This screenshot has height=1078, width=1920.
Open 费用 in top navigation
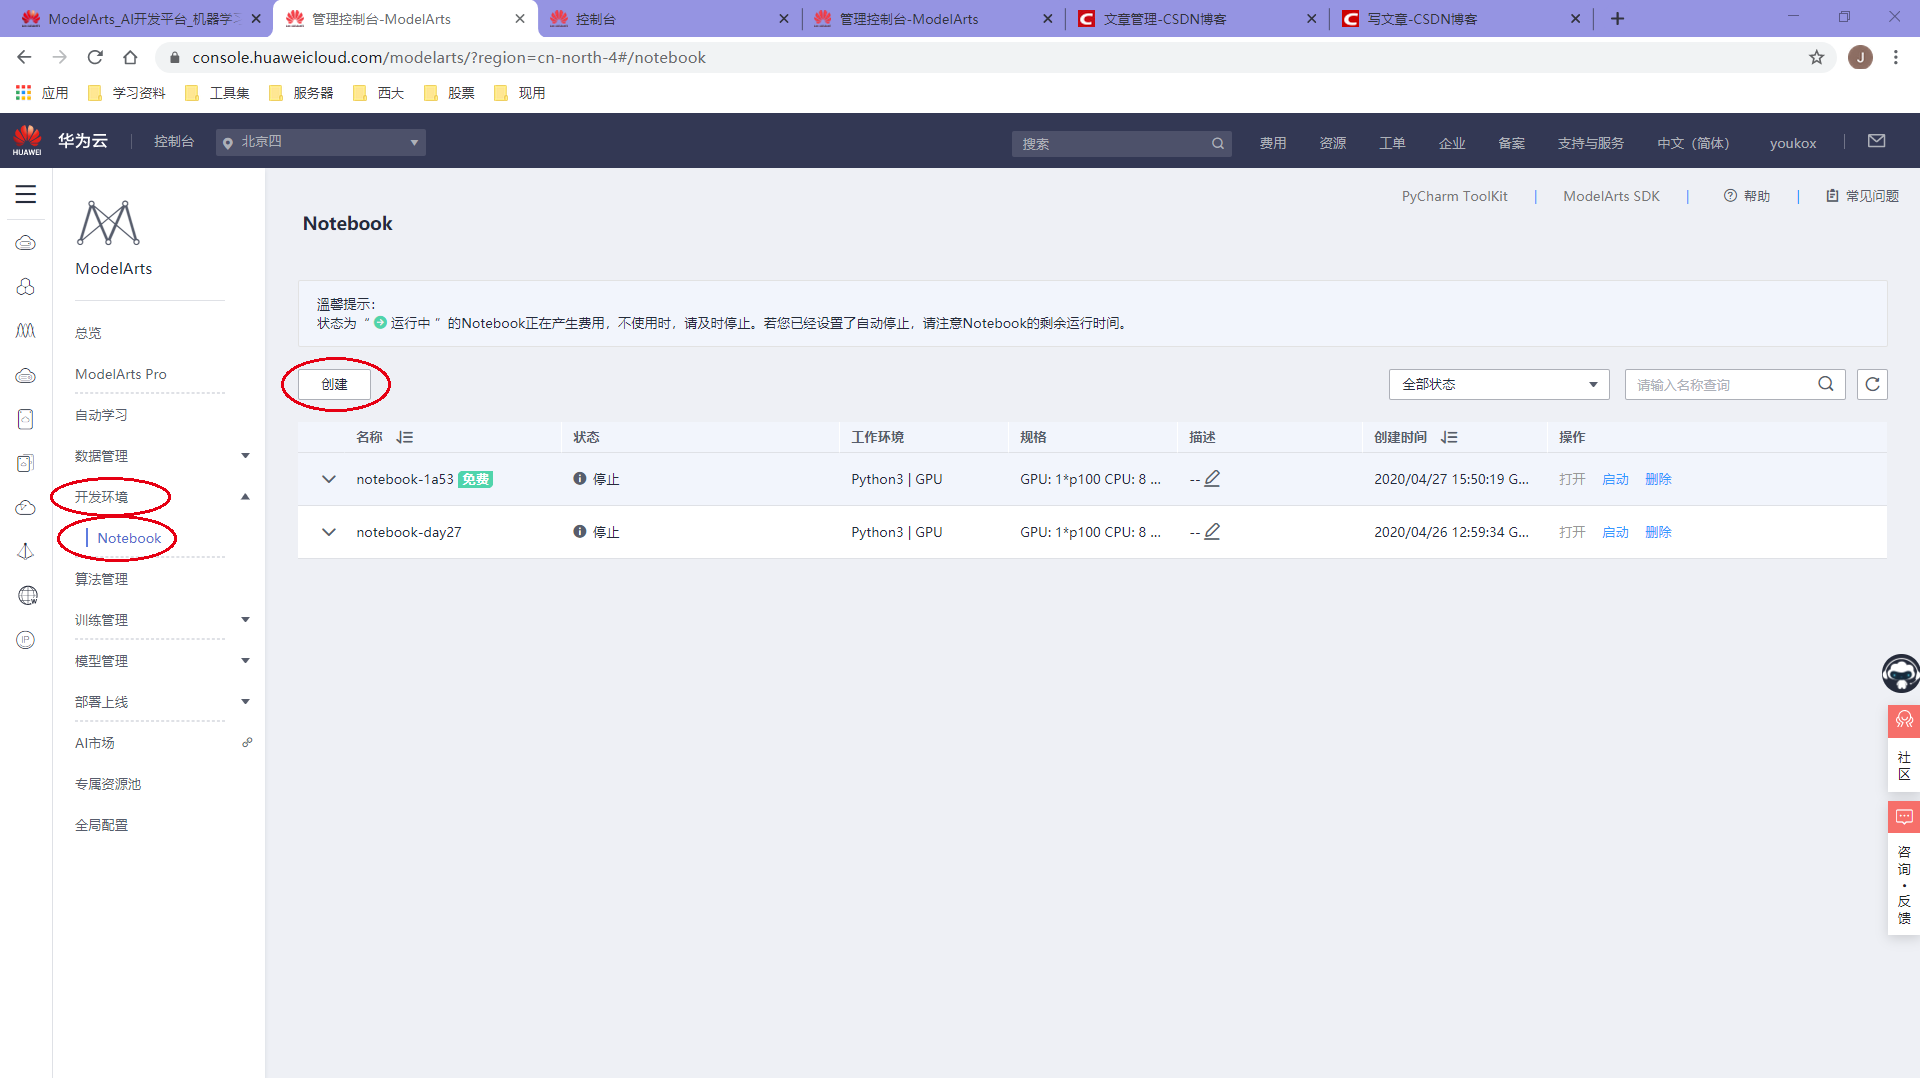pyautogui.click(x=1273, y=143)
